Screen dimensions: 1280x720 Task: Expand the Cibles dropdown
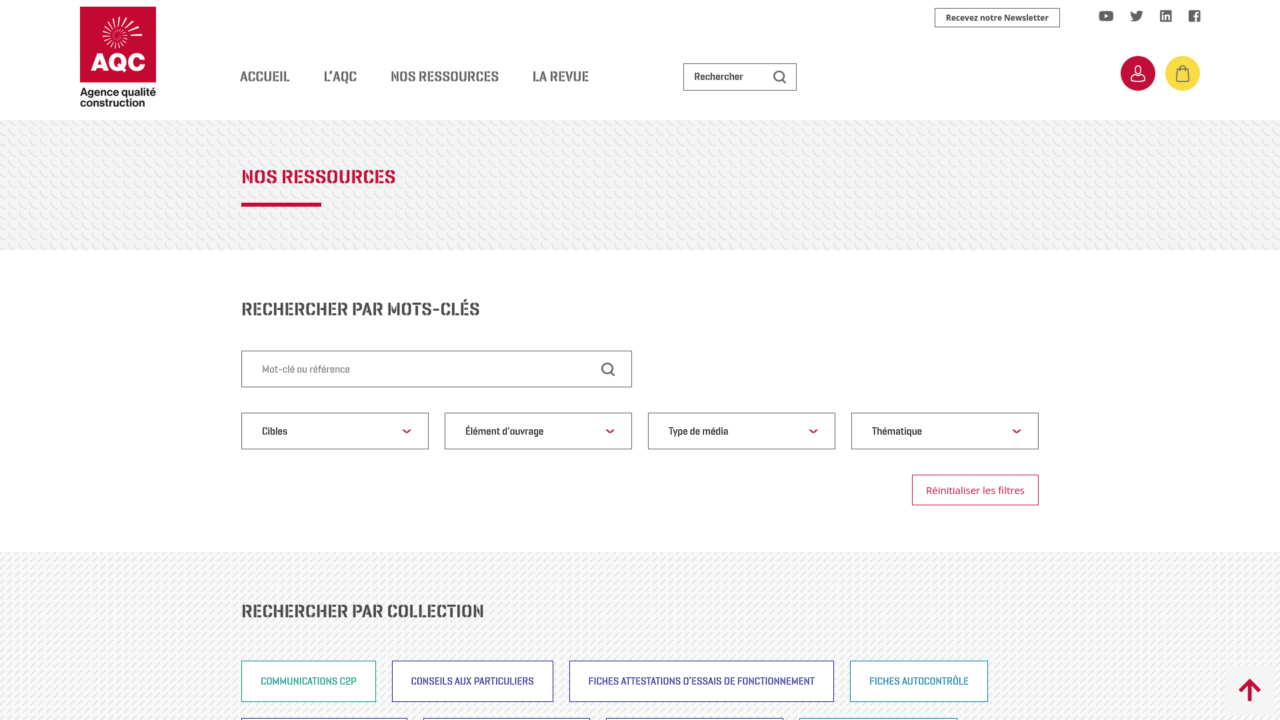click(335, 431)
